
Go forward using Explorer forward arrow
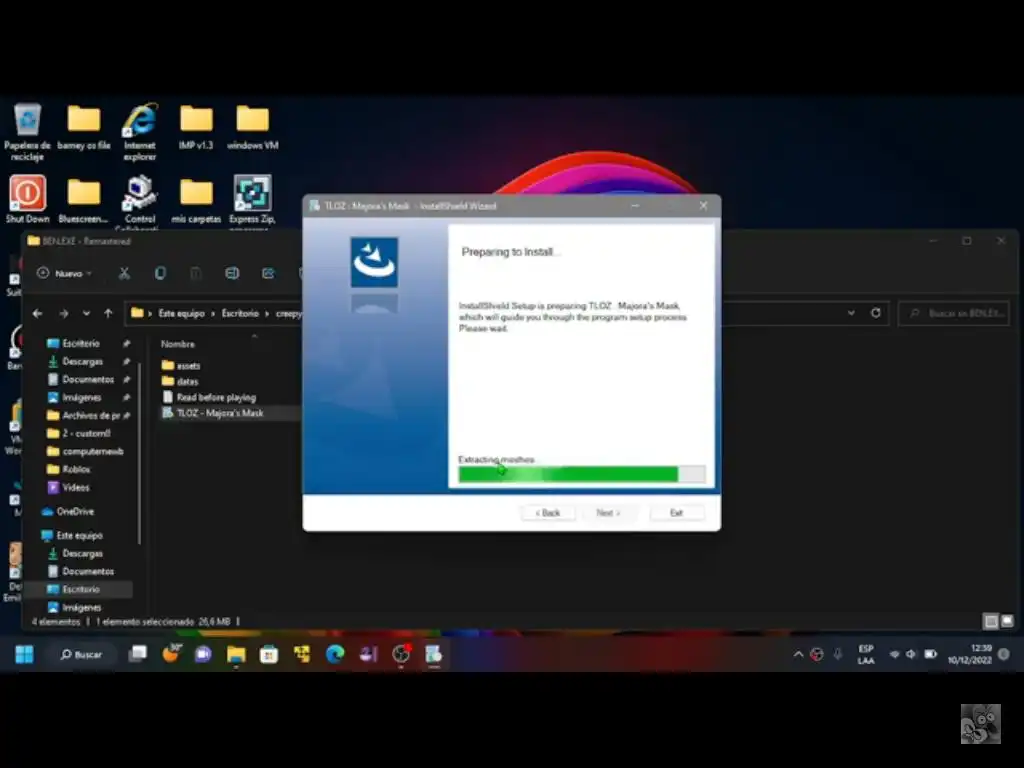coord(63,313)
